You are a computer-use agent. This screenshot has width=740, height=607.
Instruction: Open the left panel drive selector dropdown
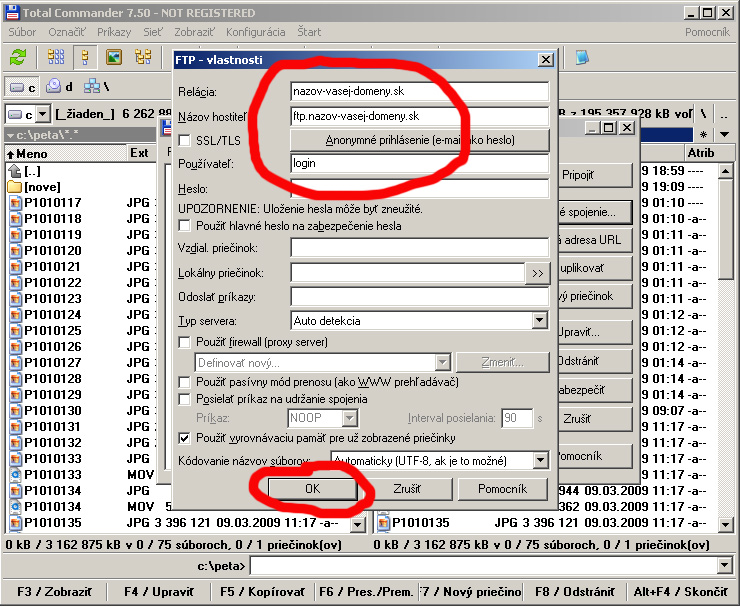[43, 114]
